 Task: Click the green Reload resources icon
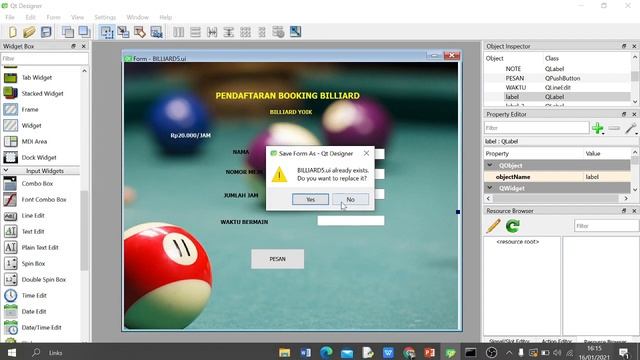coord(513,226)
